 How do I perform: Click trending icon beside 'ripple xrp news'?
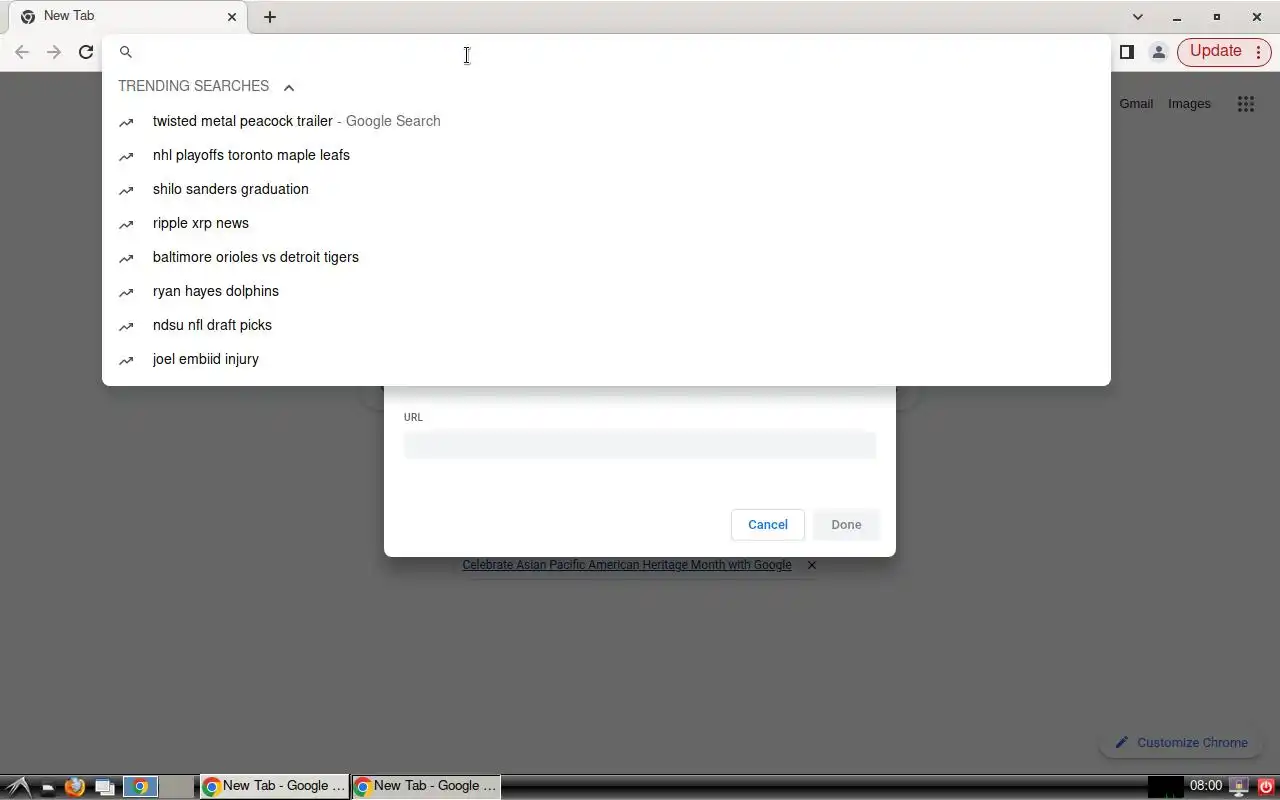[126, 224]
